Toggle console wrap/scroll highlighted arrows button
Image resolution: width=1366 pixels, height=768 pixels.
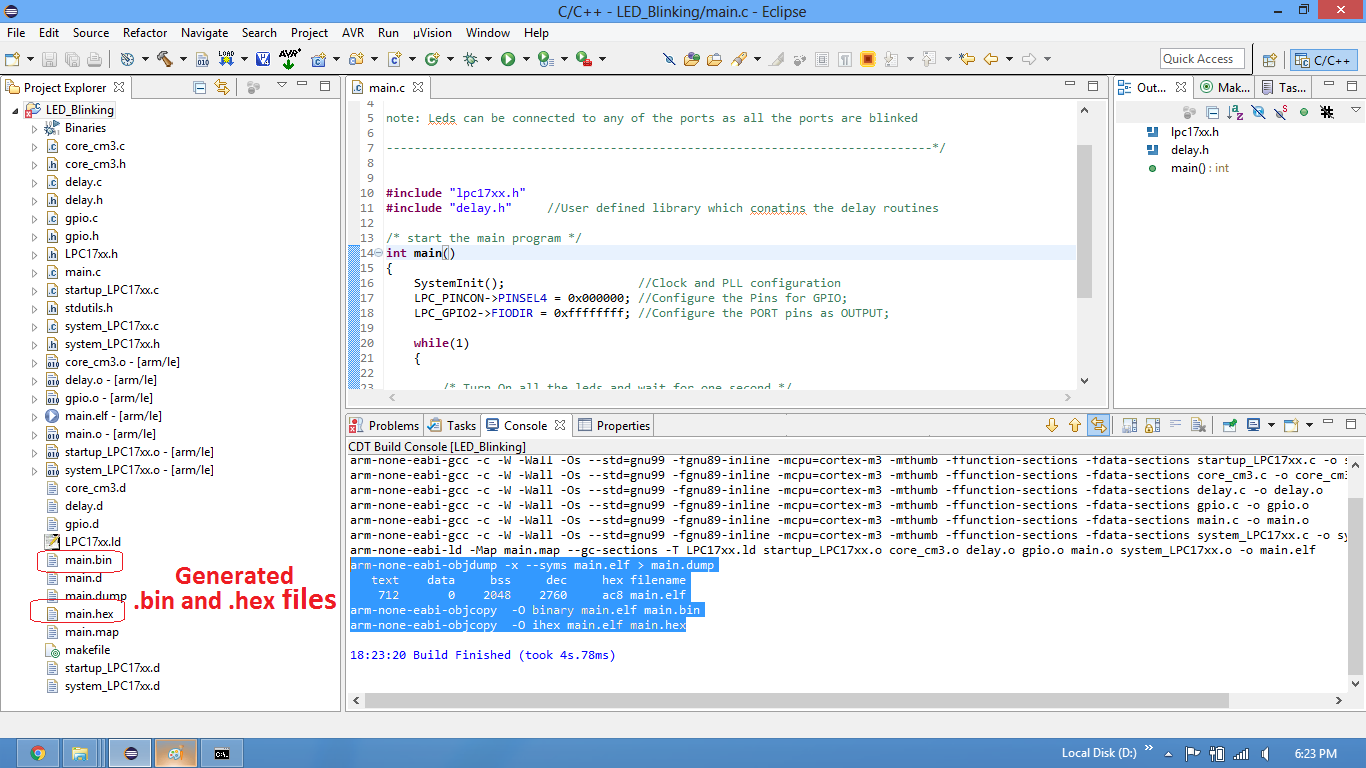(1098, 425)
